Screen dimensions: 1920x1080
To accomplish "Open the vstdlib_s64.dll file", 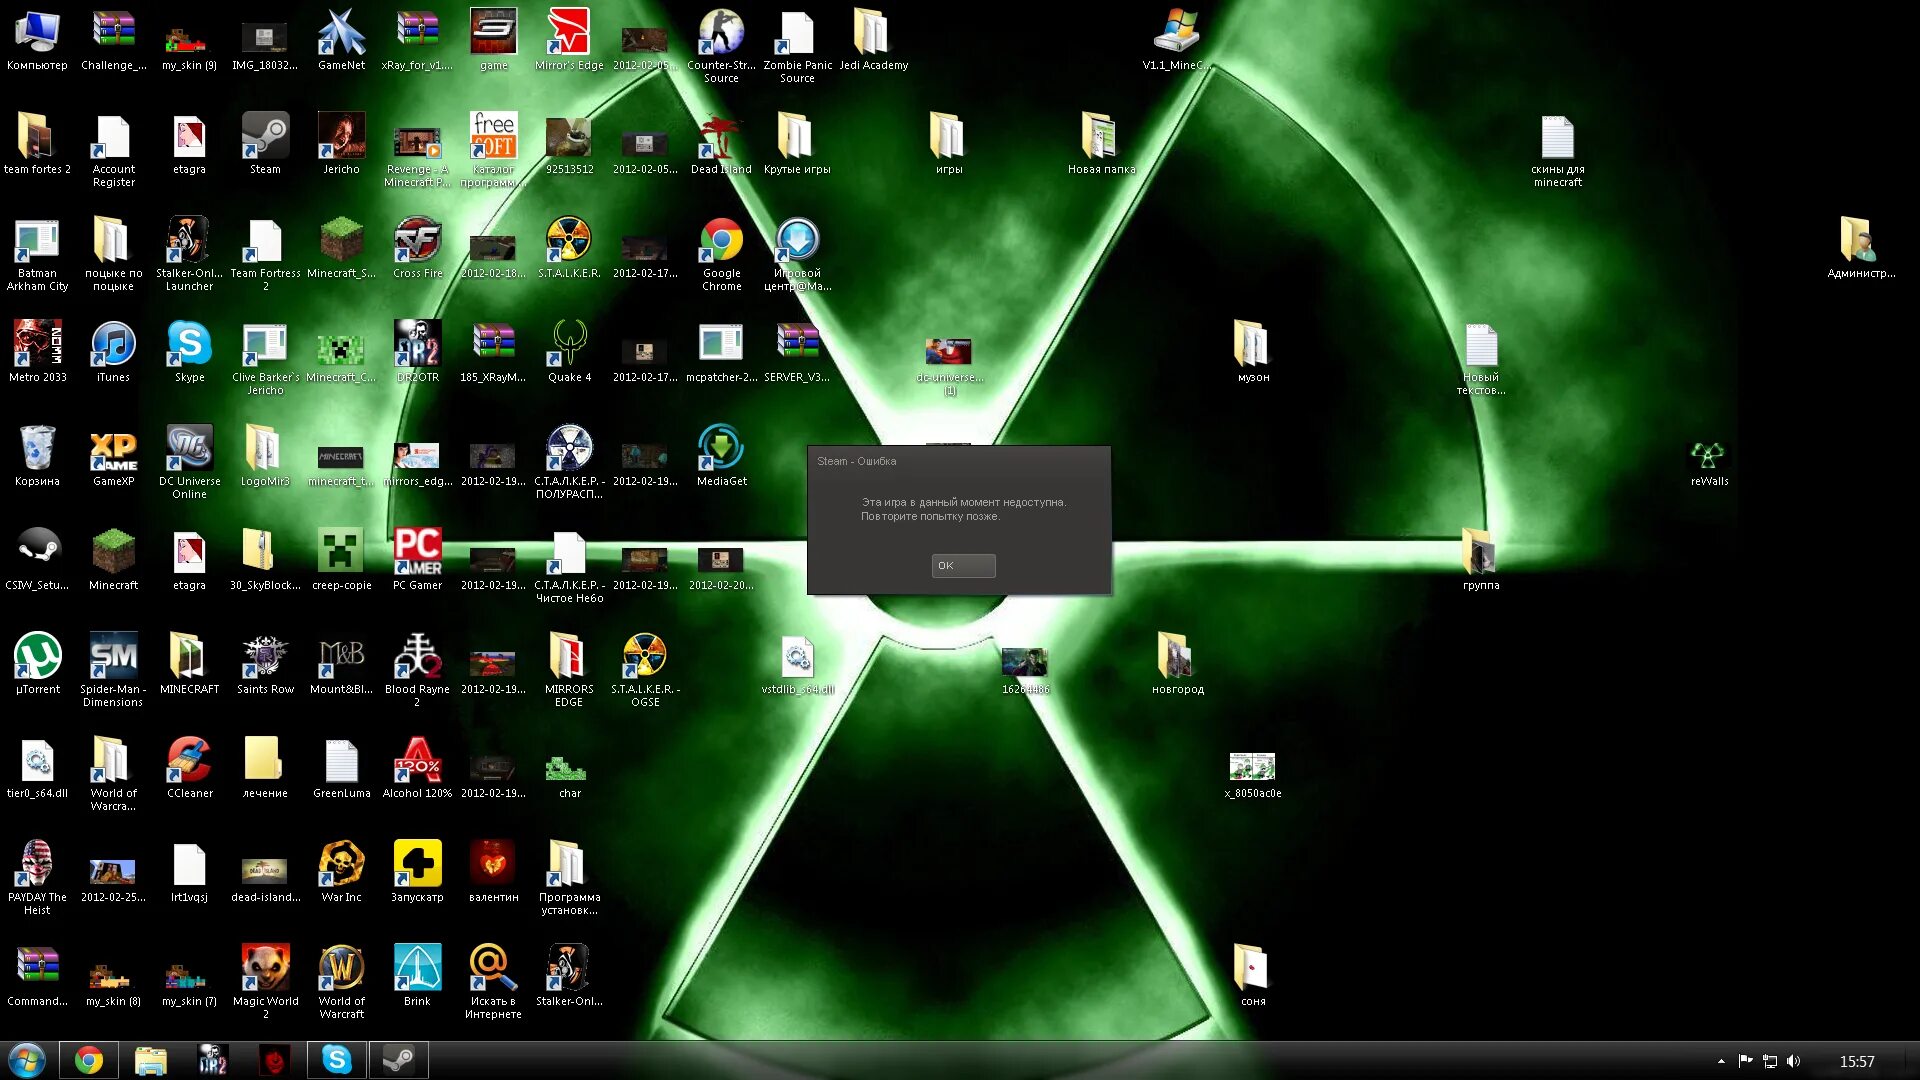I will (797, 656).
